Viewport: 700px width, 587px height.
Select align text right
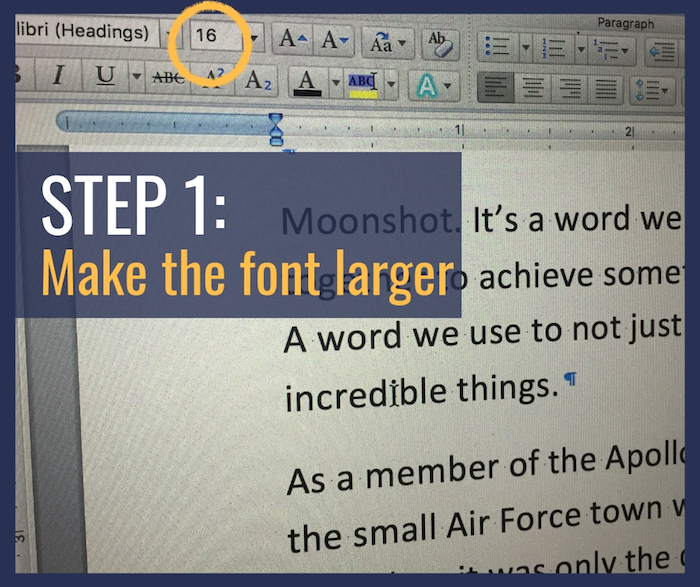tap(570, 89)
